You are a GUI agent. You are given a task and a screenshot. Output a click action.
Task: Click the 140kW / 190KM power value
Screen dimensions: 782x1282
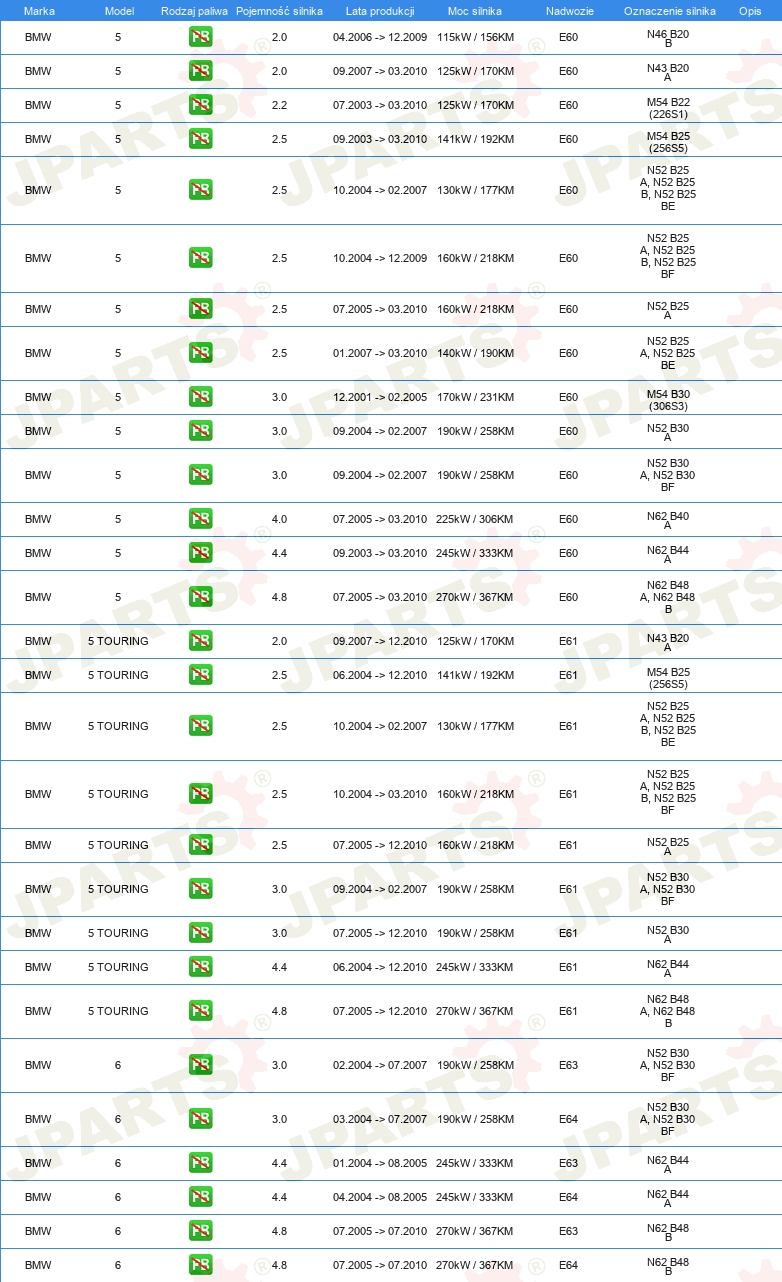point(475,353)
